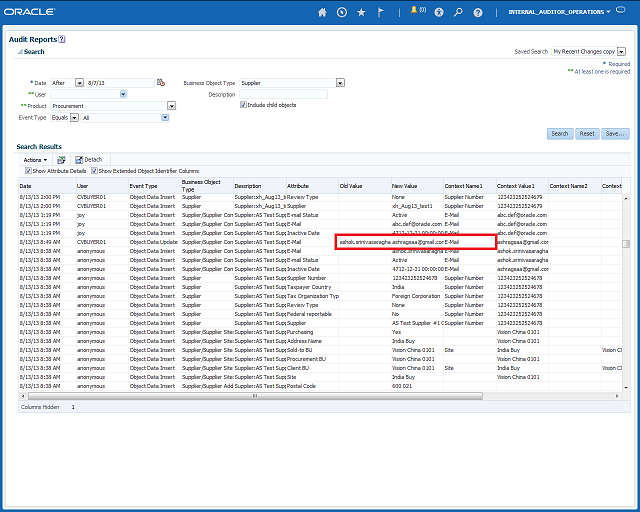640x512 pixels.
Task: Click the Detach button label
Action: (x=93, y=160)
